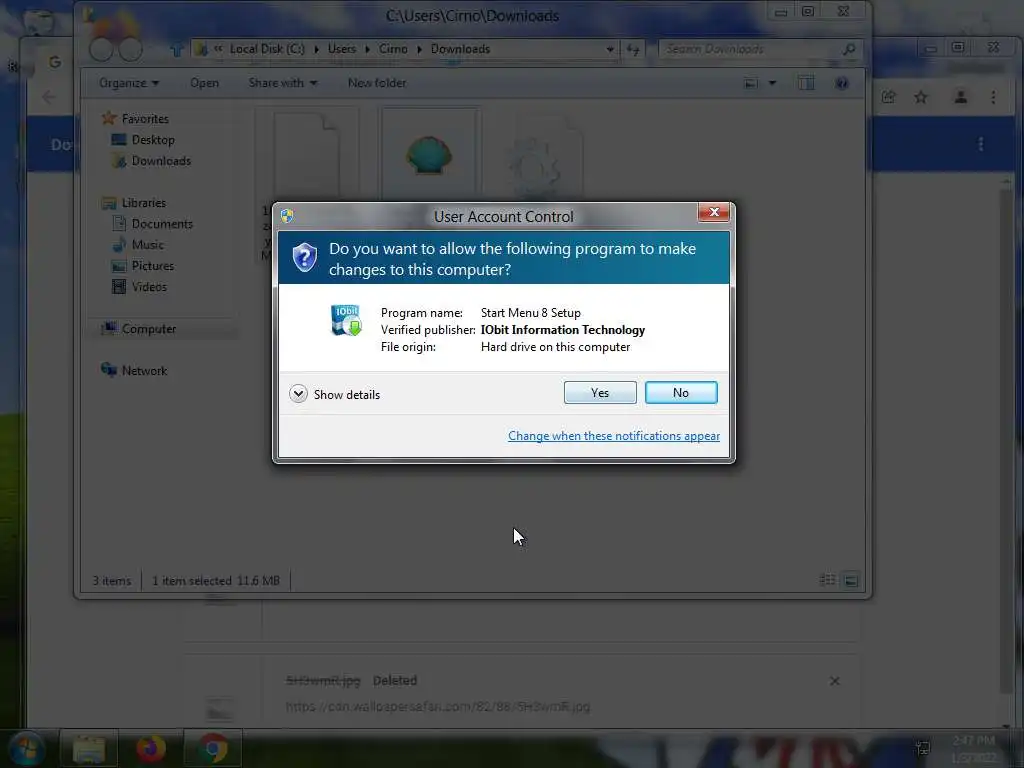This screenshot has height=768, width=1024.
Task: Click the IObit installer program icon
Action: [346, 321]
